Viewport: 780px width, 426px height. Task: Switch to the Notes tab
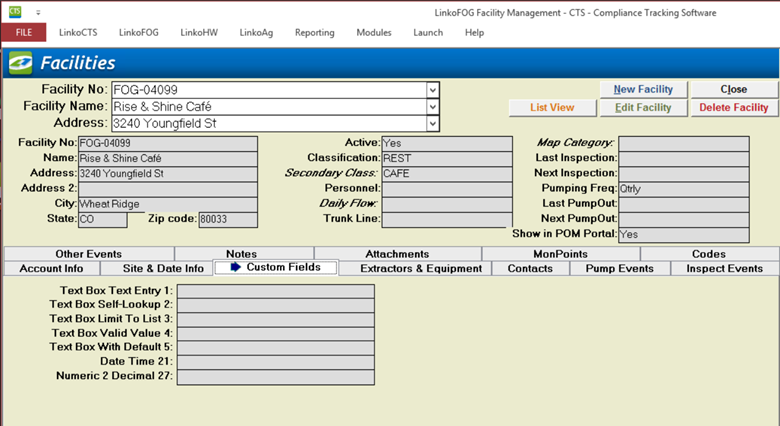coord(242,254)
